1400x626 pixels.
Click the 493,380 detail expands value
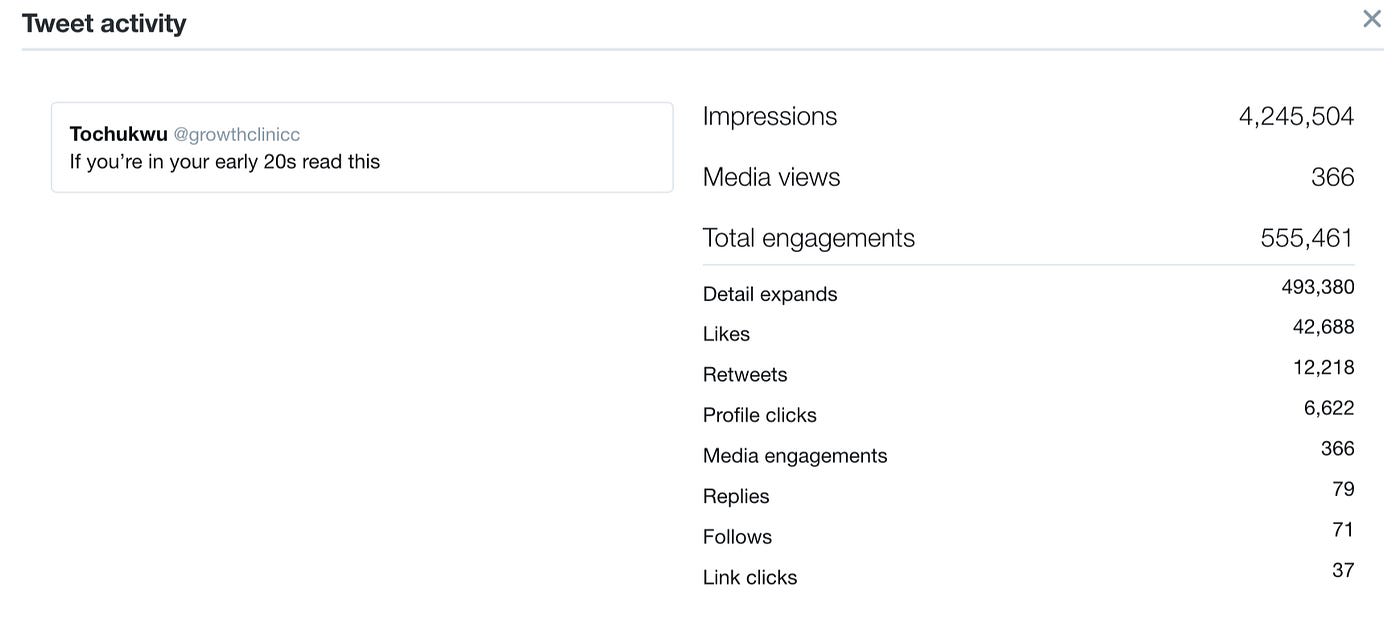pyautogui.click(x=1317, y=287)
